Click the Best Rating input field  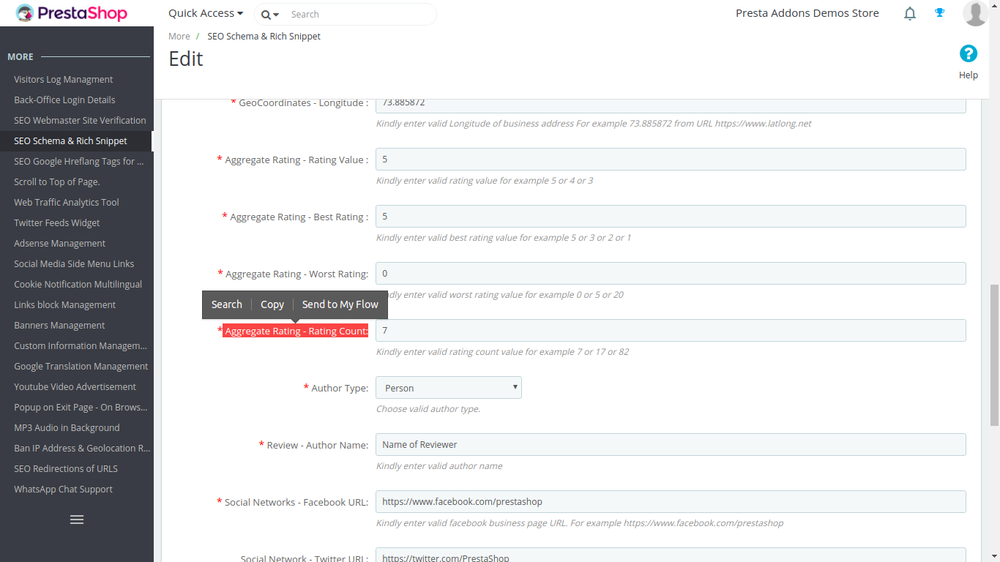tap(670, 216)
